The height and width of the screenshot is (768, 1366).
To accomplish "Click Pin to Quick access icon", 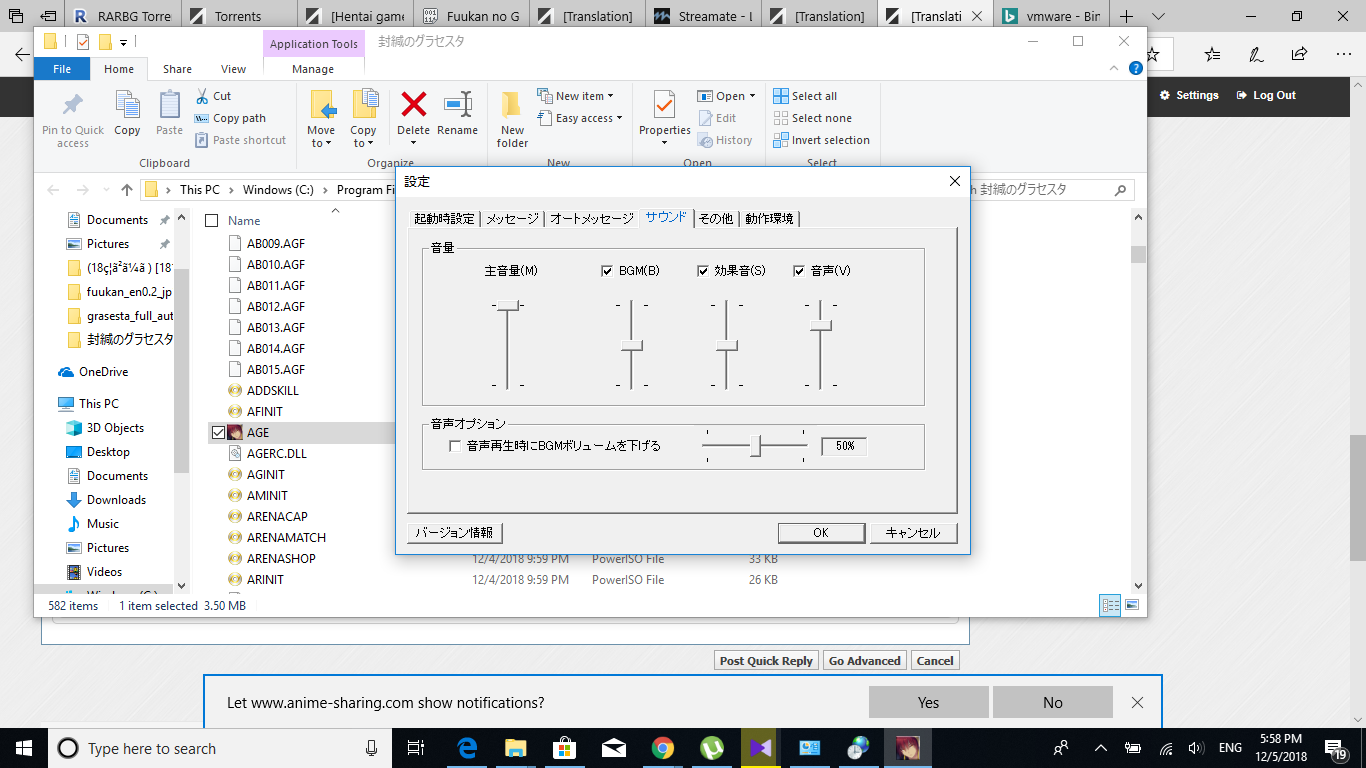I will coord(73,105).
